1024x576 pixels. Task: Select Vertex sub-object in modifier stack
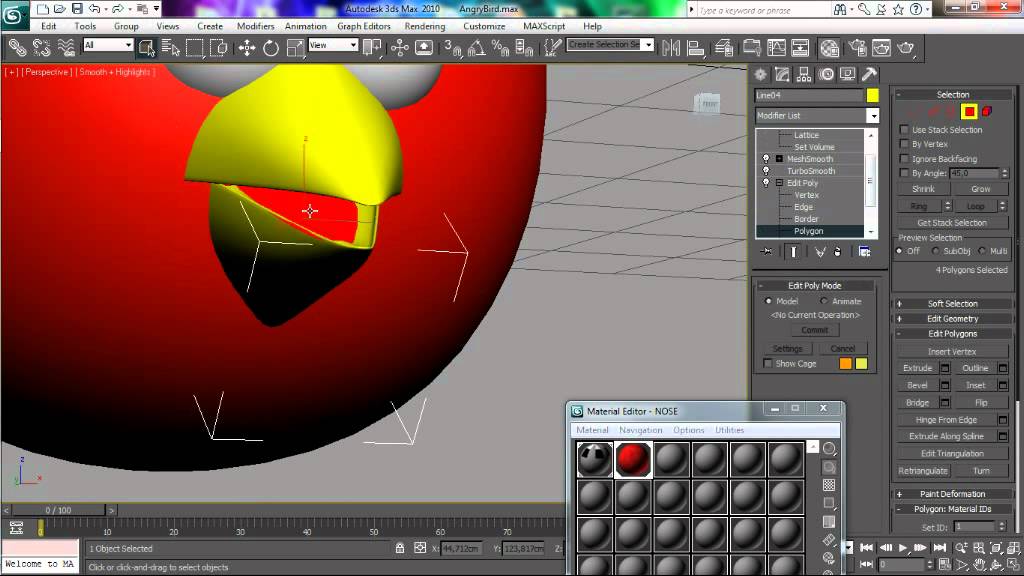coord(807,195)
